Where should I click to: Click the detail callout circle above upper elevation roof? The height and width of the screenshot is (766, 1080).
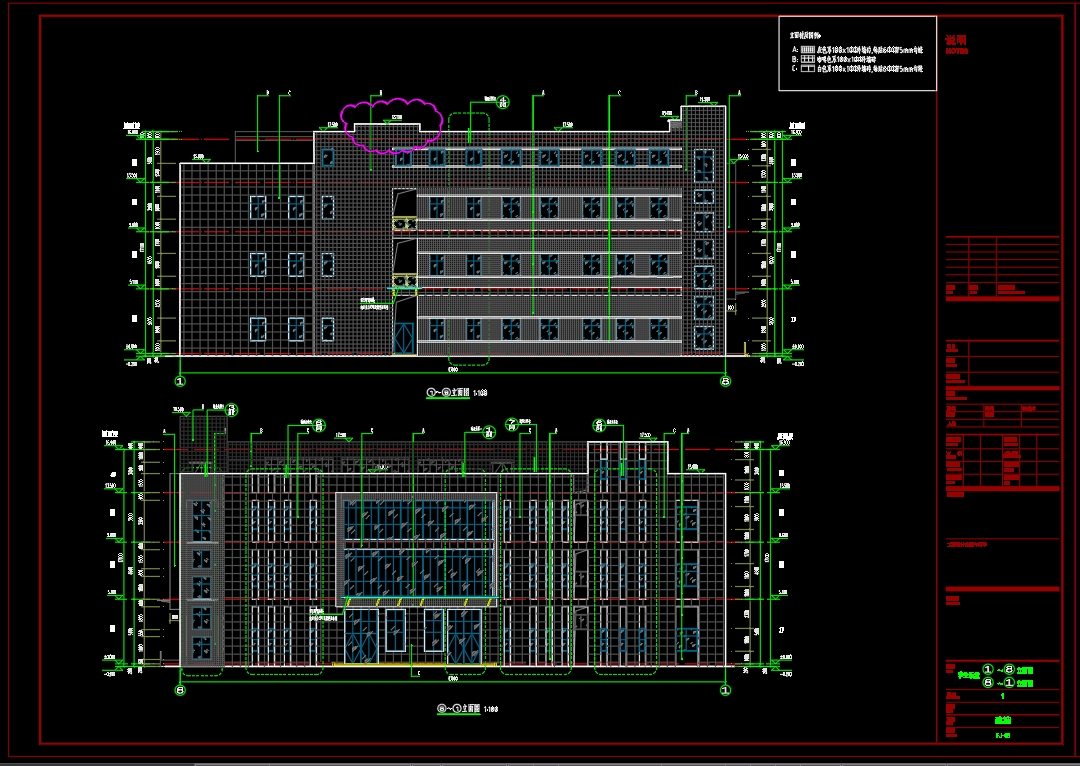(x=504, y=102)
